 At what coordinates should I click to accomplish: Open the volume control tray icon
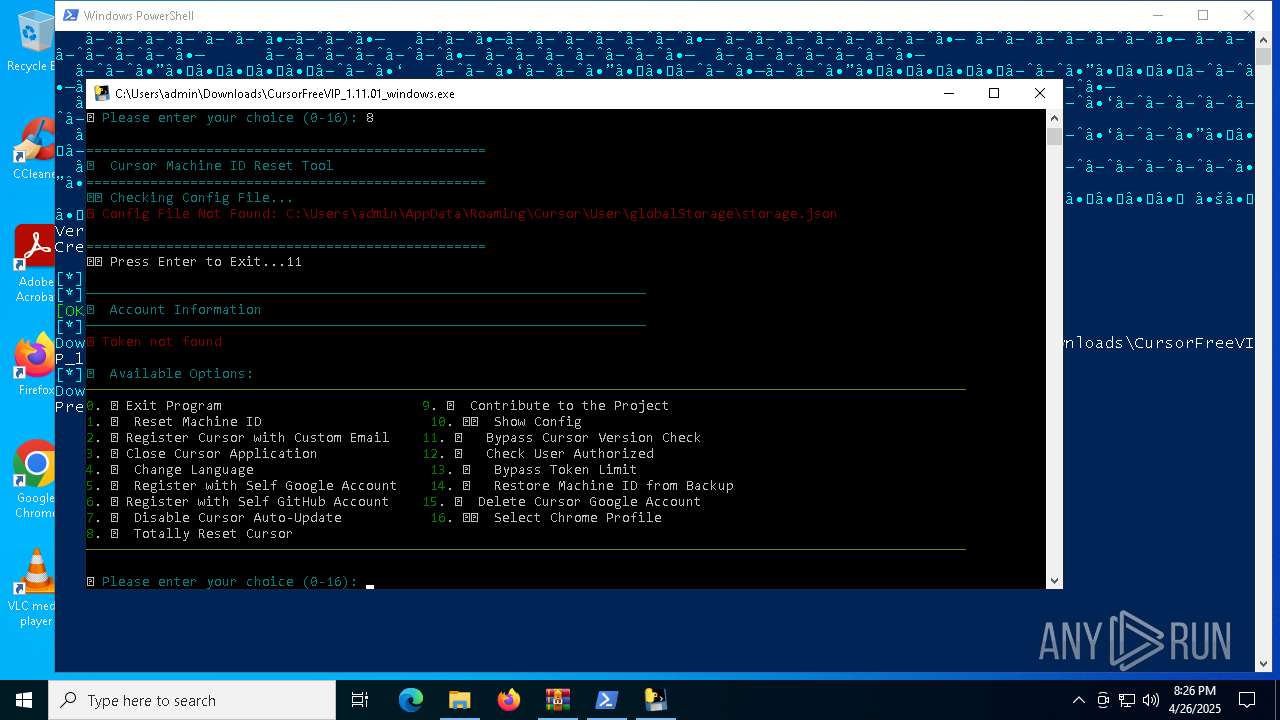click(1151, 700)
